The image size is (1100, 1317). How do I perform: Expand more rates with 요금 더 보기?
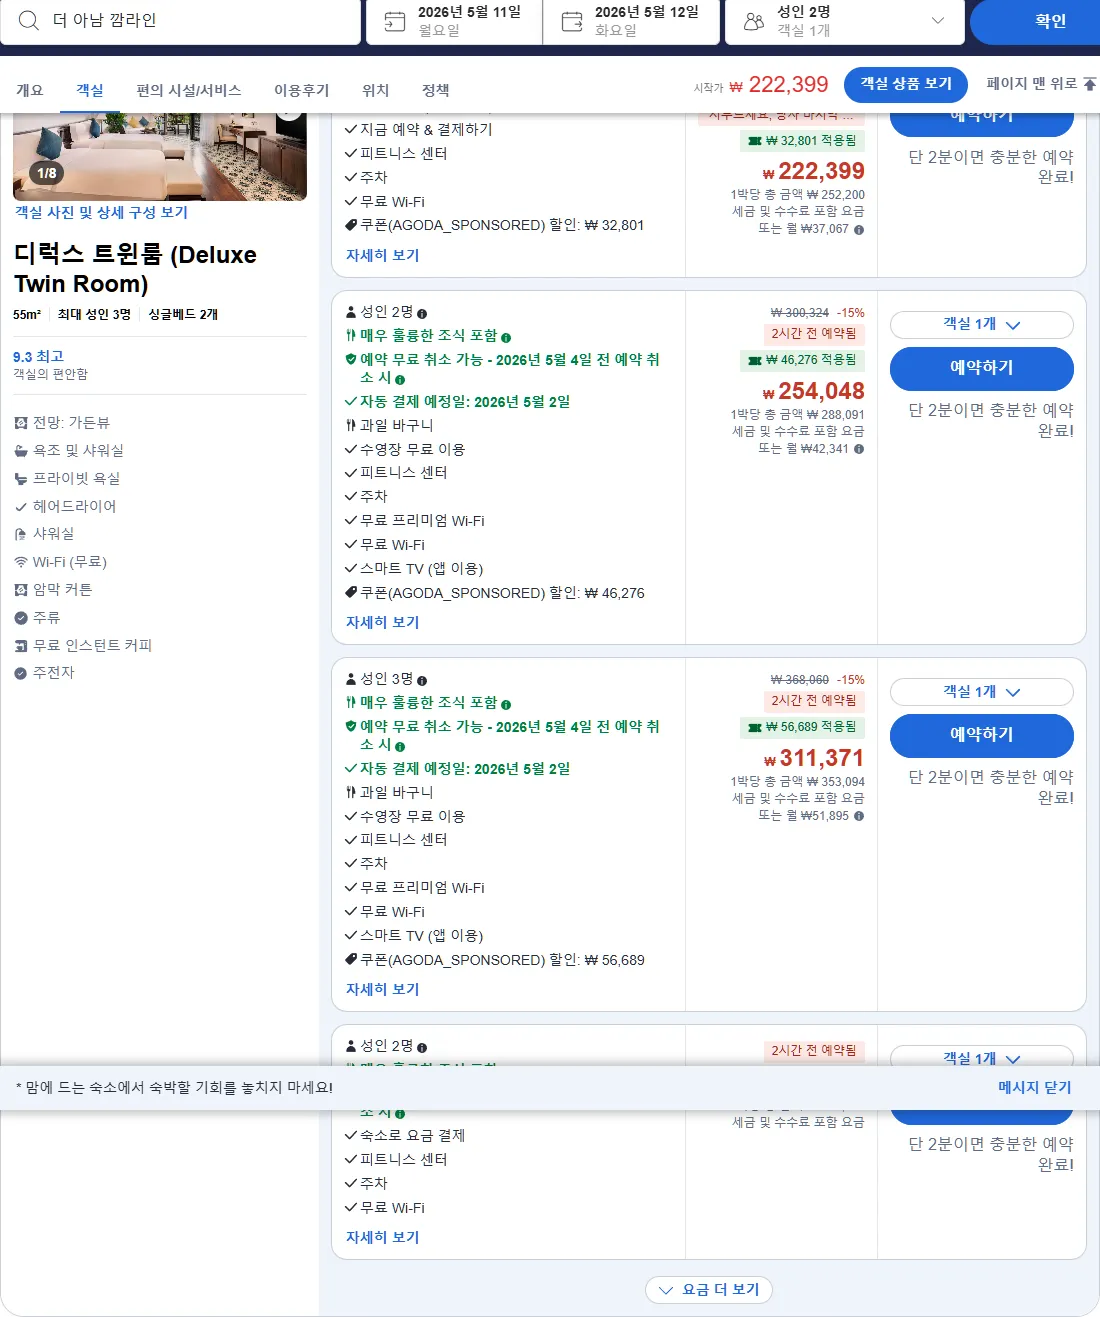(x=709, y=1290)
